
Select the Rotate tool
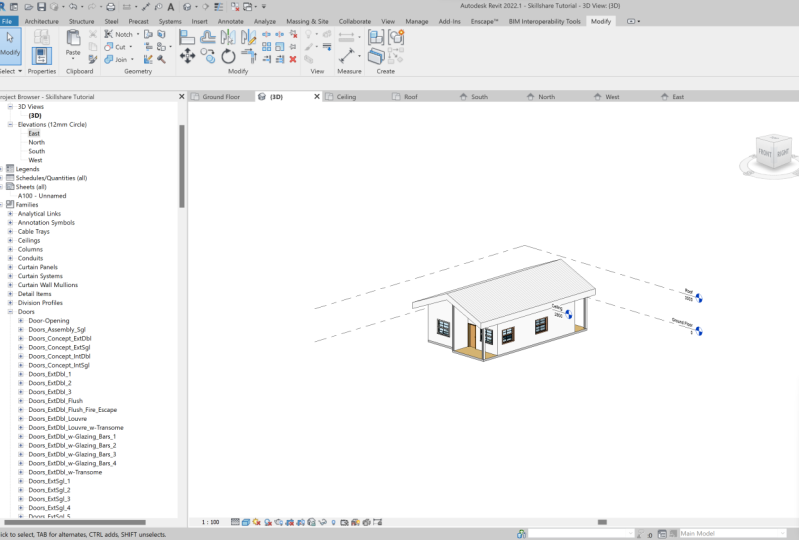[x=228, y=56]
